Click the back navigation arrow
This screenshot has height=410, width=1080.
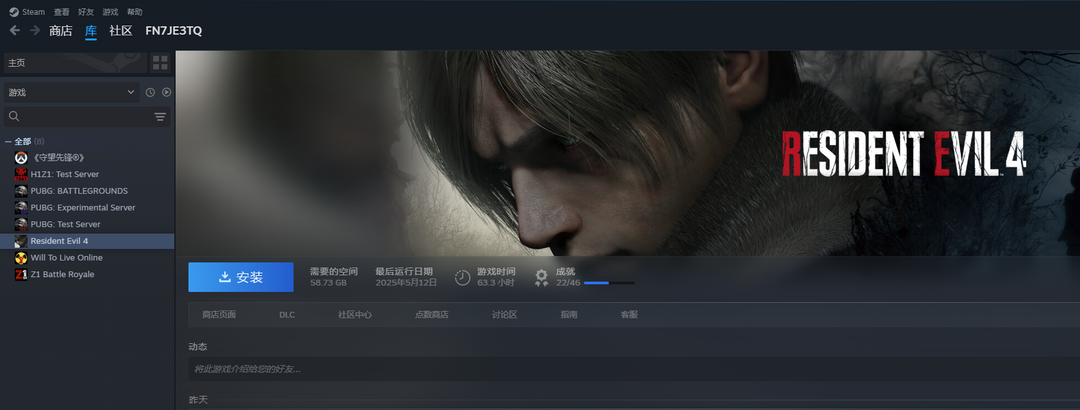pos(14,30)
